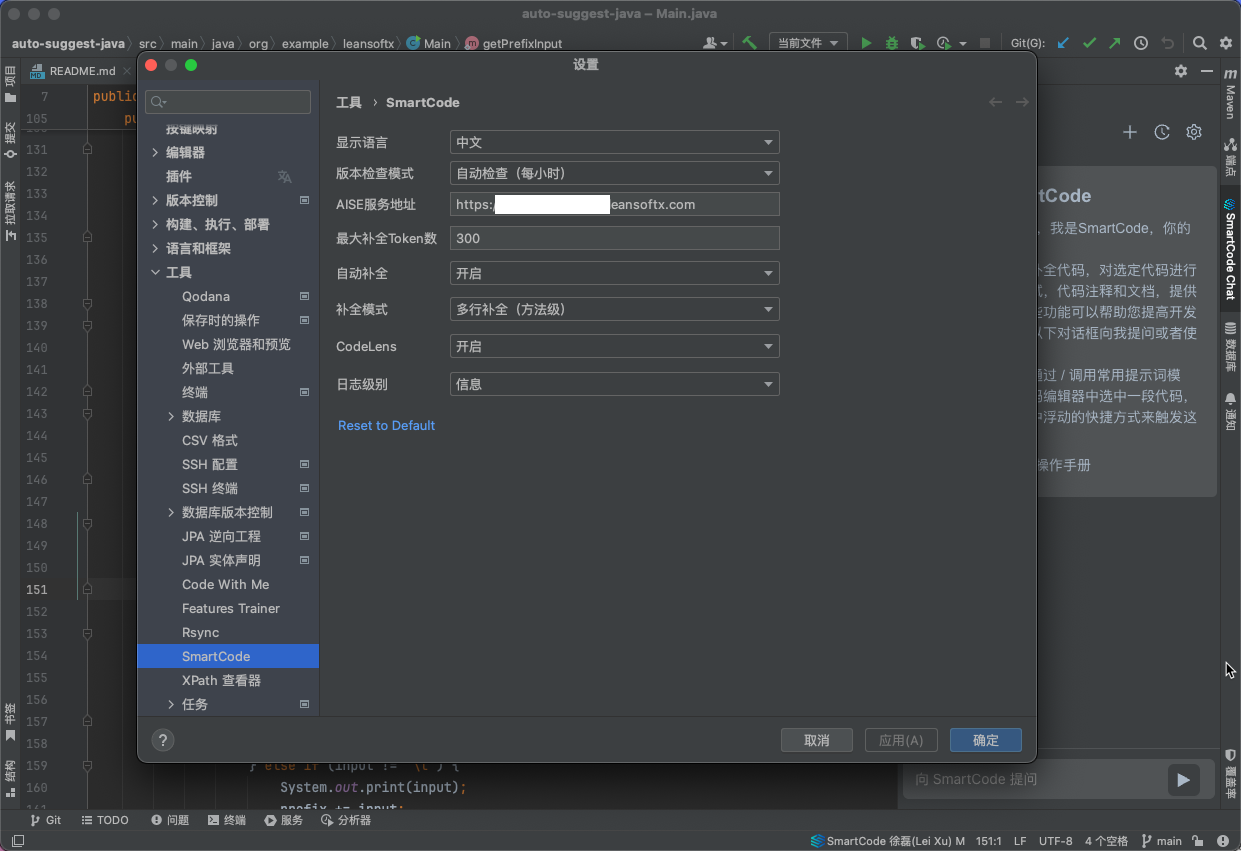Open SmartCode panel settings gear

(1194, 132)
